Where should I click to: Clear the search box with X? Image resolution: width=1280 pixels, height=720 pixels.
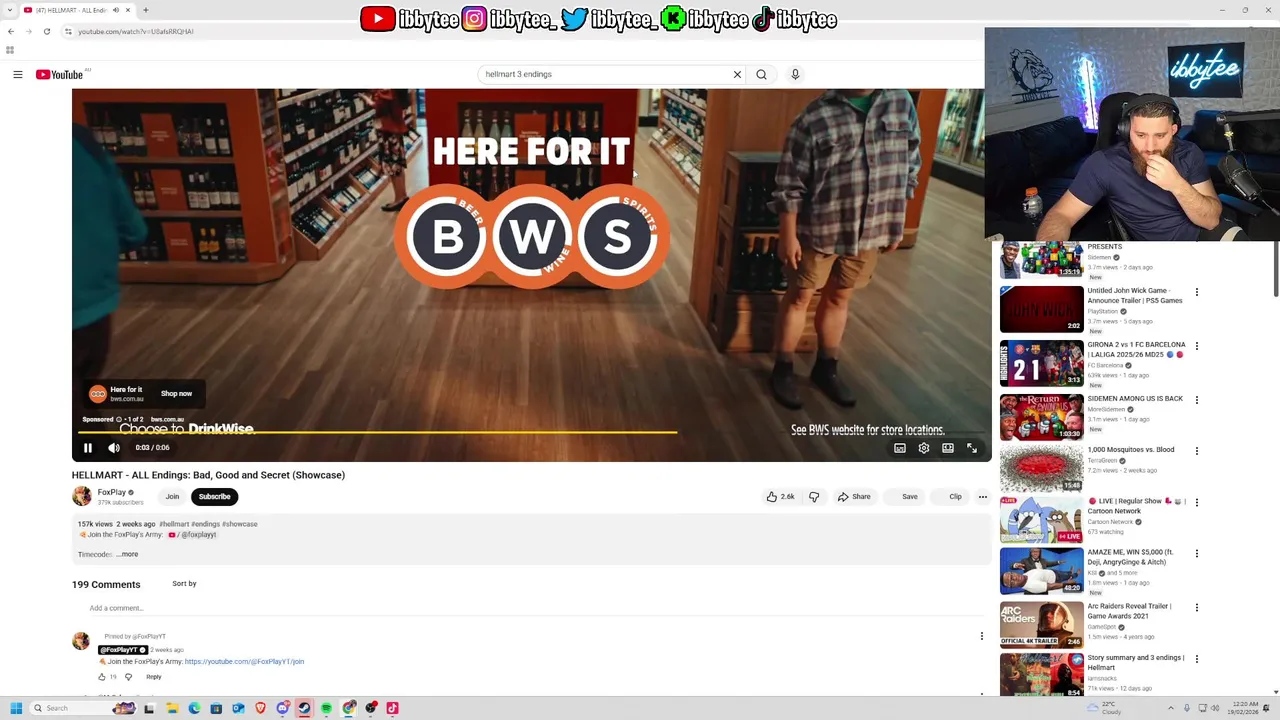click(737, 74)
